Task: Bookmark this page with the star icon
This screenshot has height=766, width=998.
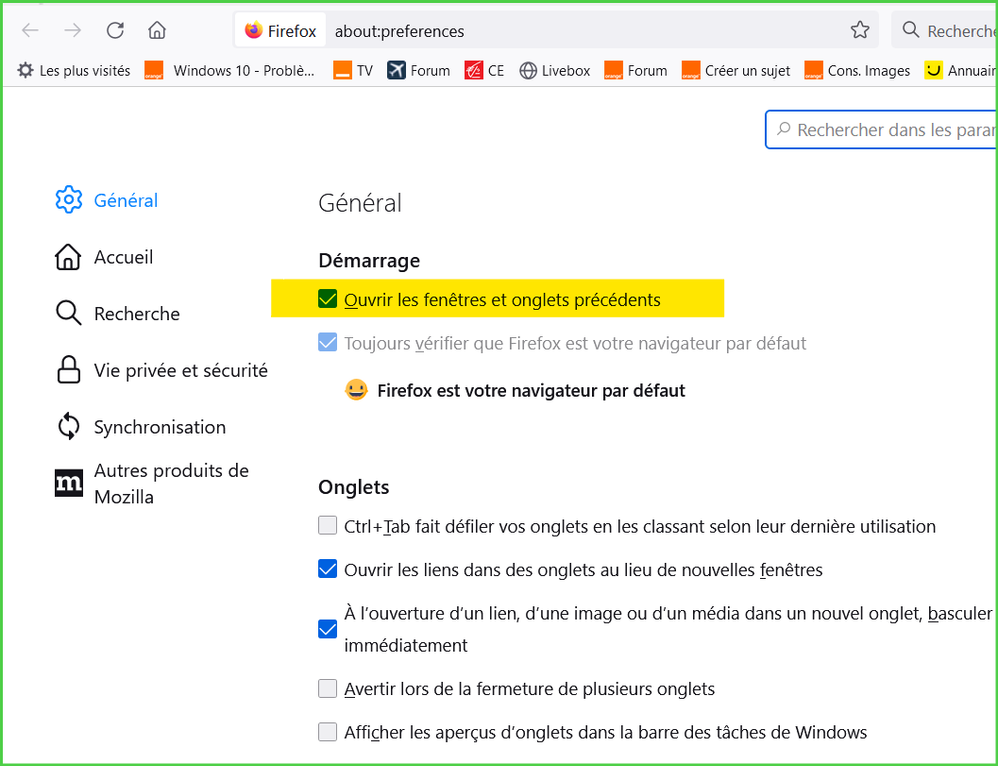Action: coord(860,30)
